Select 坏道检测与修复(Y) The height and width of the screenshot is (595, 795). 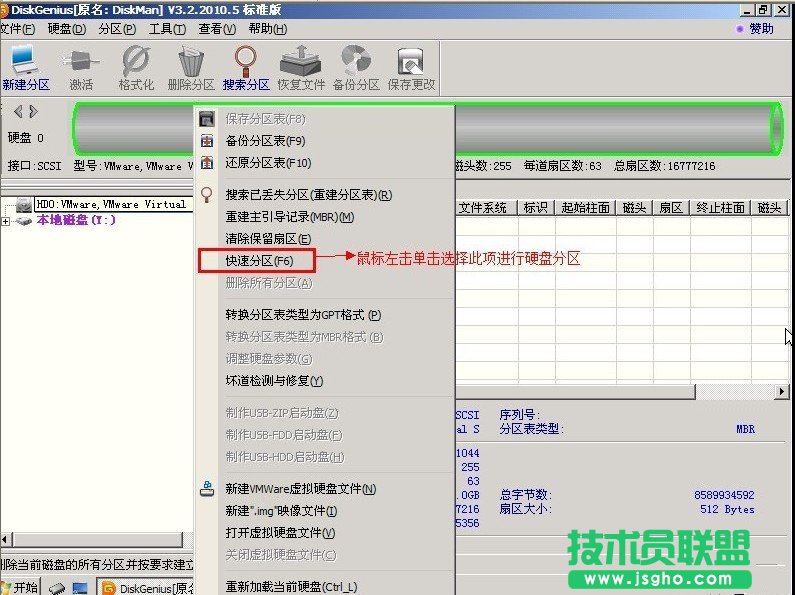pyautogui.click(x=274, y=381)
